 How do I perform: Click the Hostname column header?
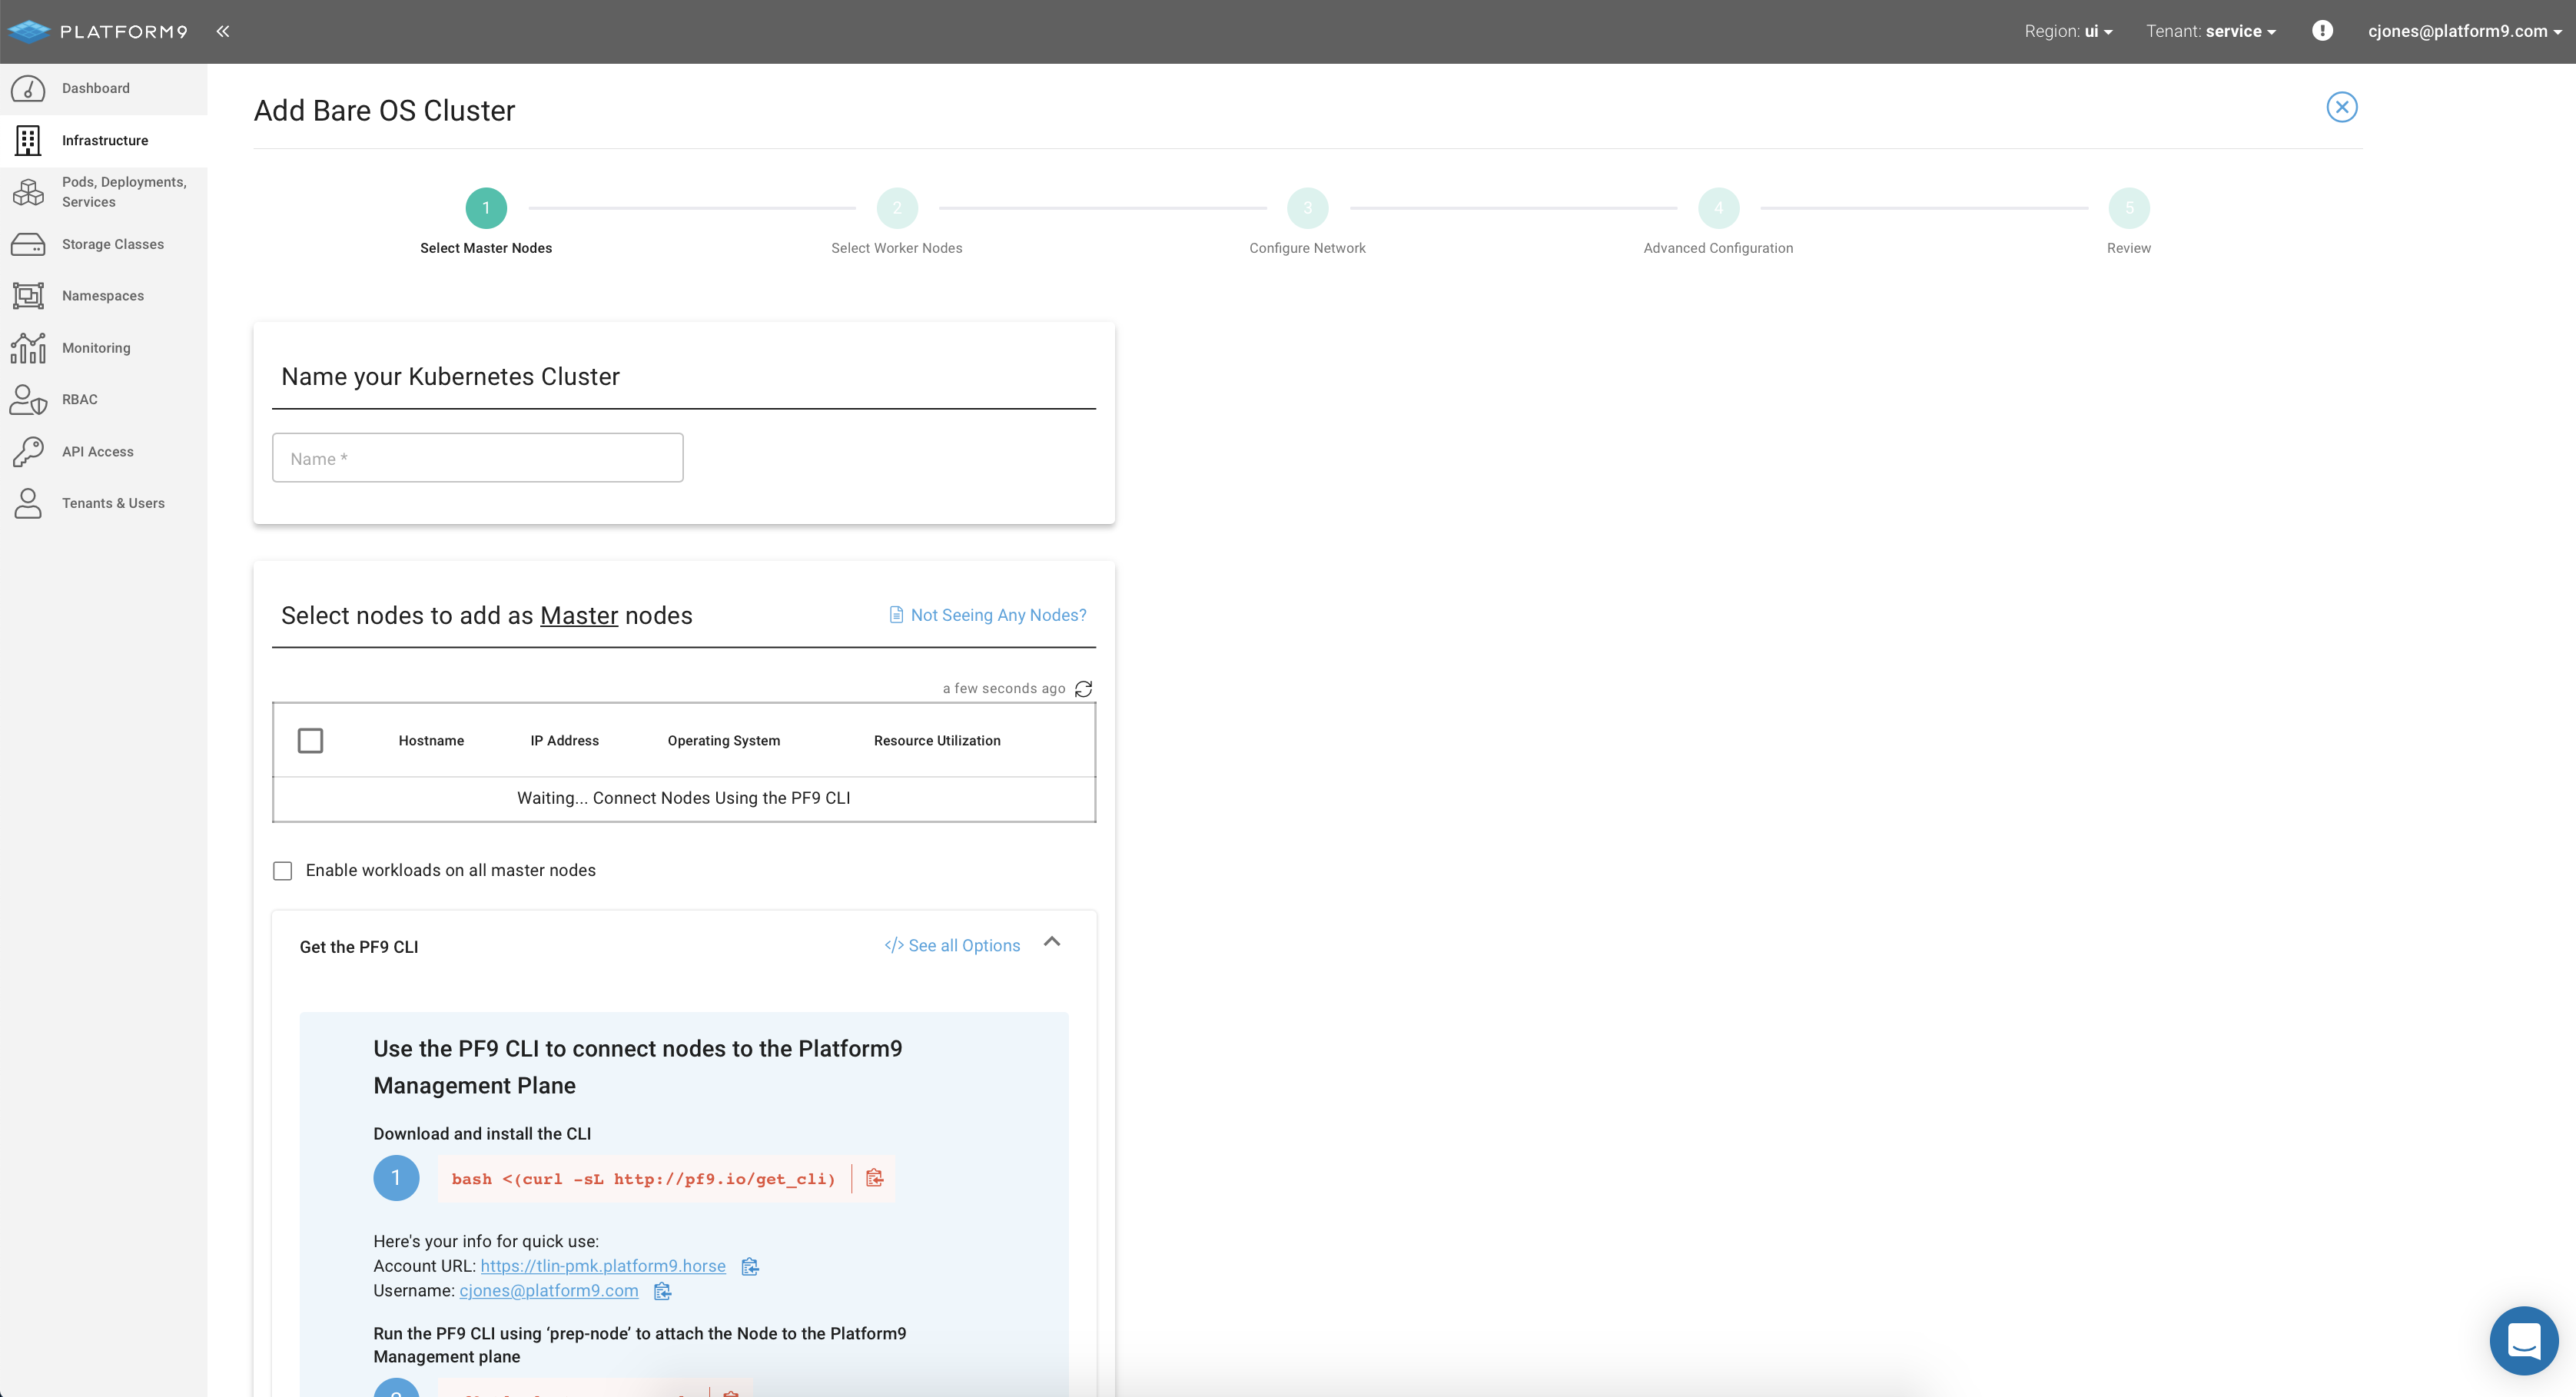(x=431, y=741)
